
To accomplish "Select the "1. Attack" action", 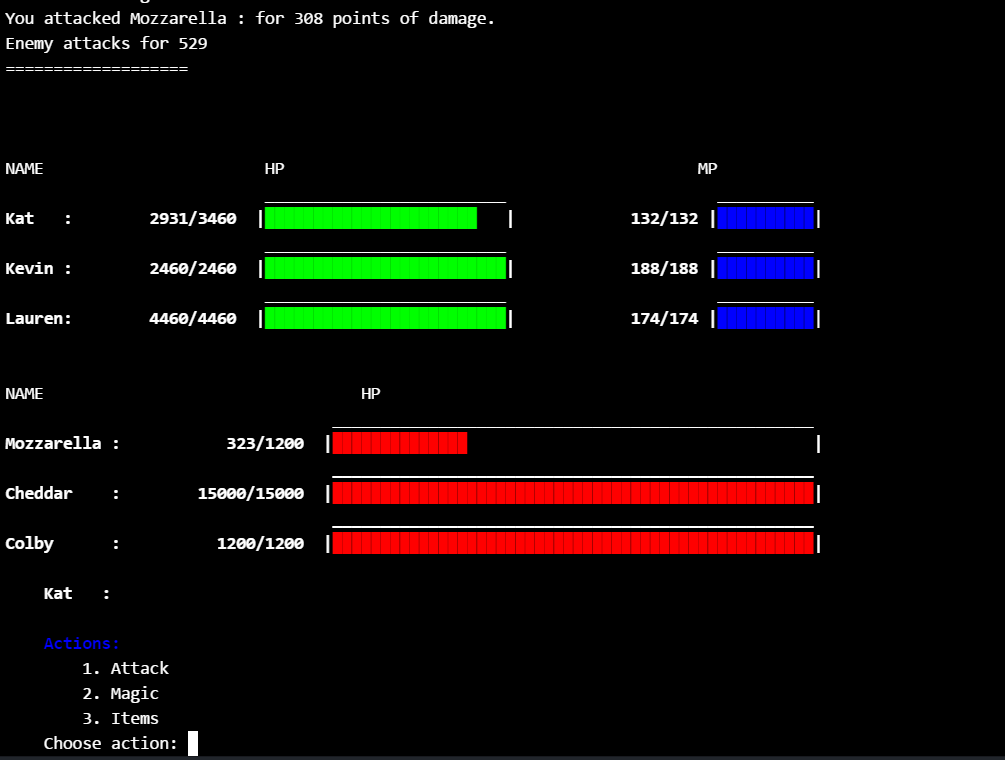I will 139,668.
